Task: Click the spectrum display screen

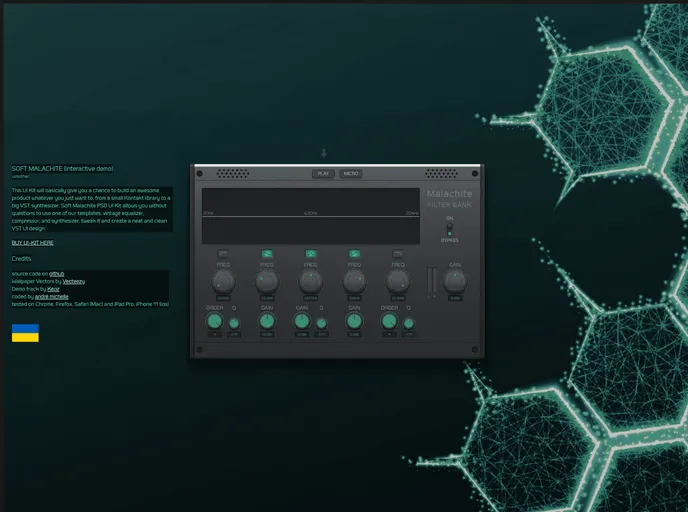Action: pyautogui.click(x=311, y=216)
